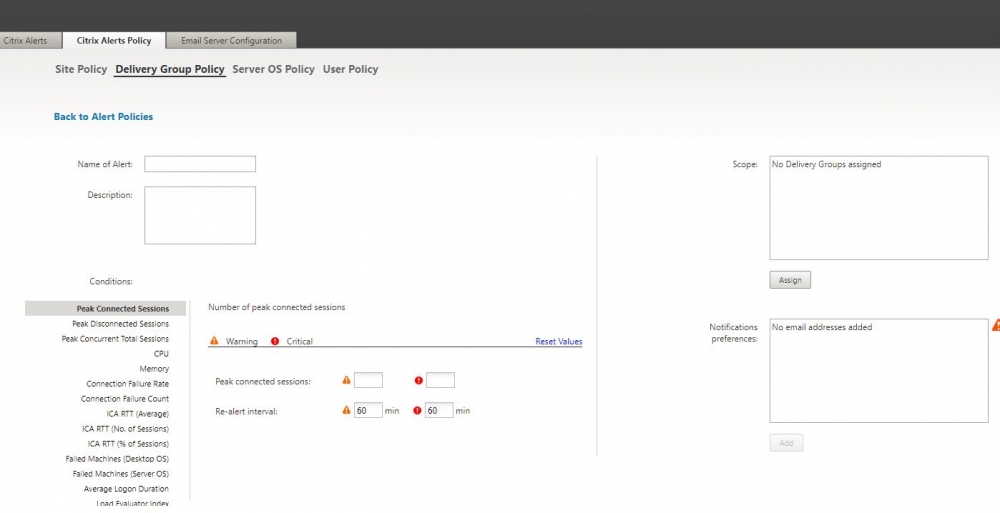Go back to Alert Policies
This screenshot has width=1000, height=513.
pyautogui.click(x=103, y=117)
